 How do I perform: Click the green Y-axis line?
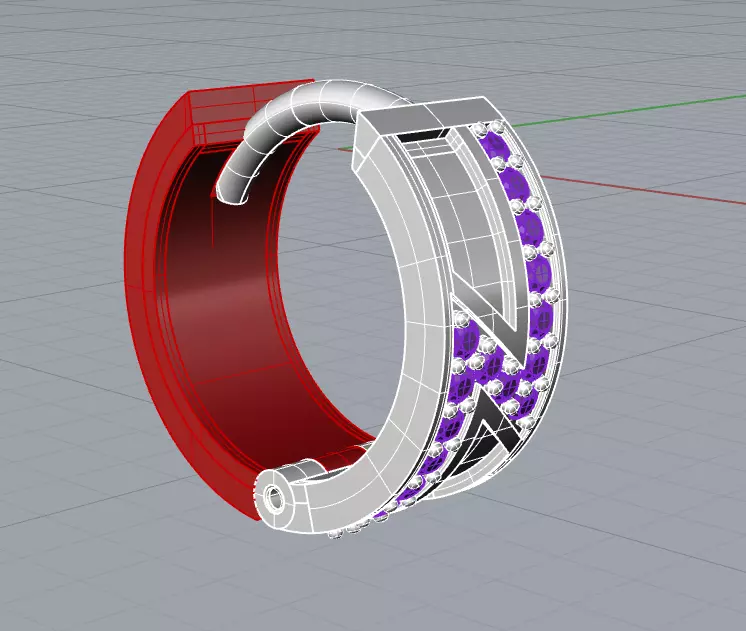pos(628,110)
